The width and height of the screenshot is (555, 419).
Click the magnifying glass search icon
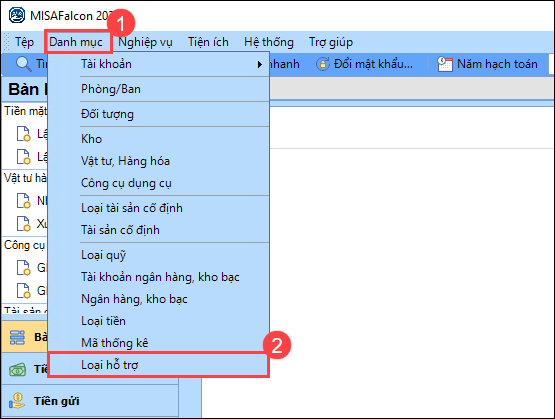(x=24, y=64)
